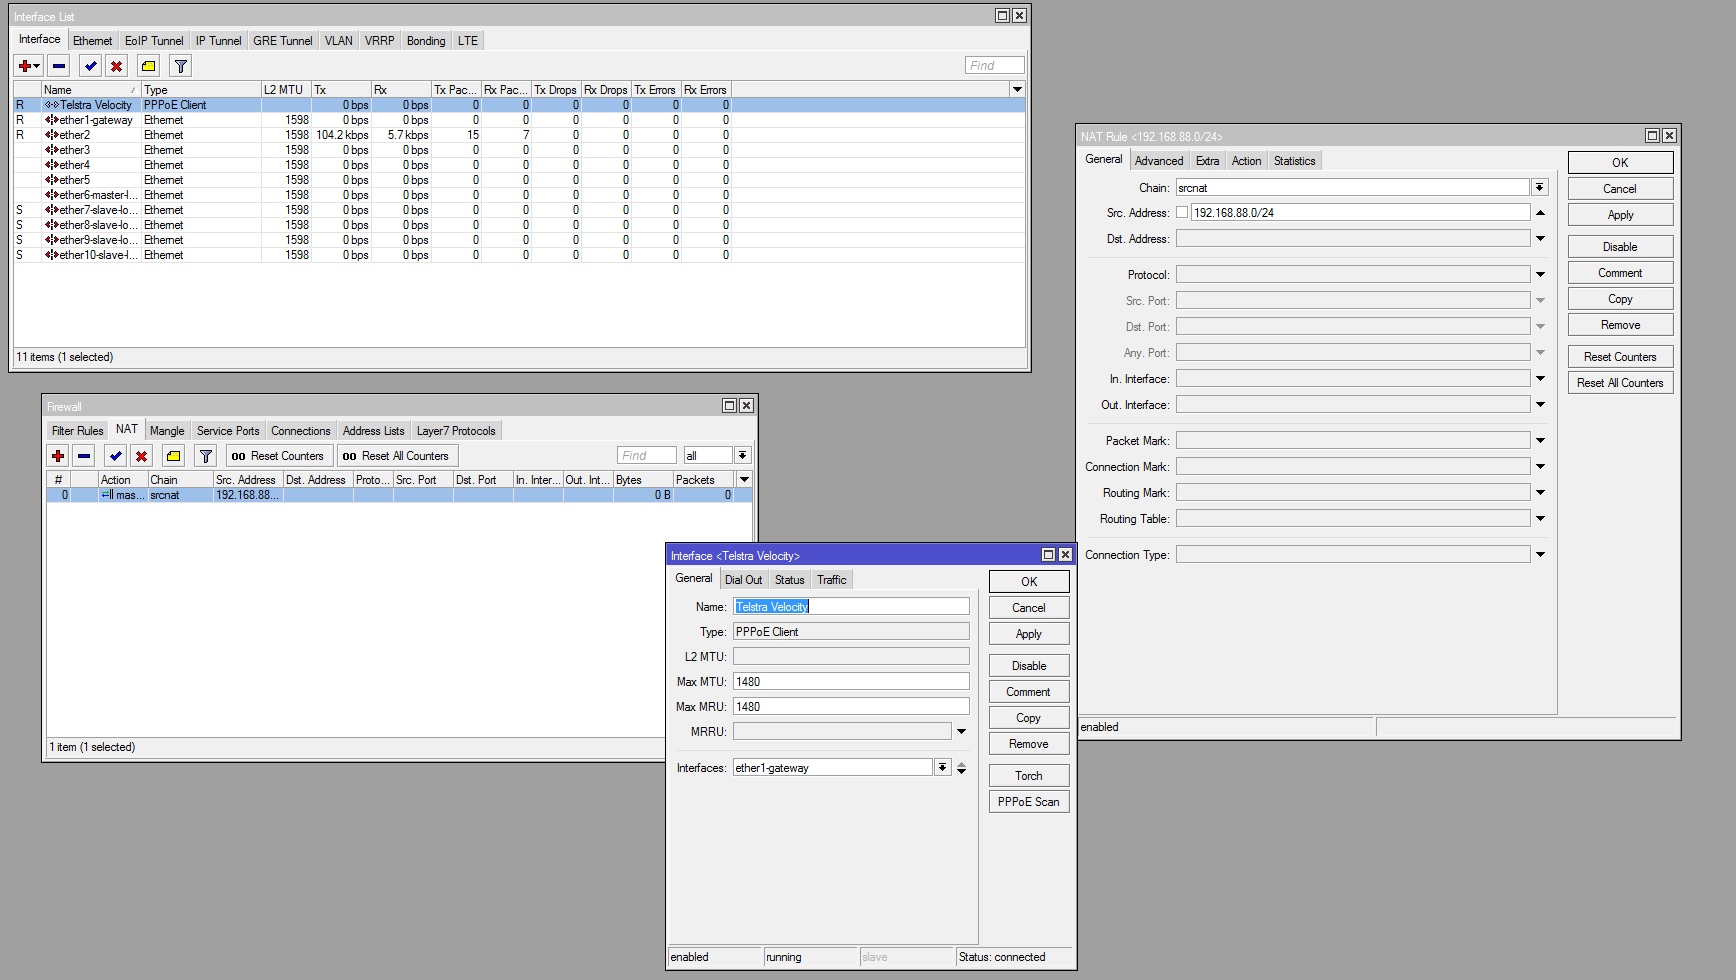Open the Mangle tab in Firewall

pos(167,431)
